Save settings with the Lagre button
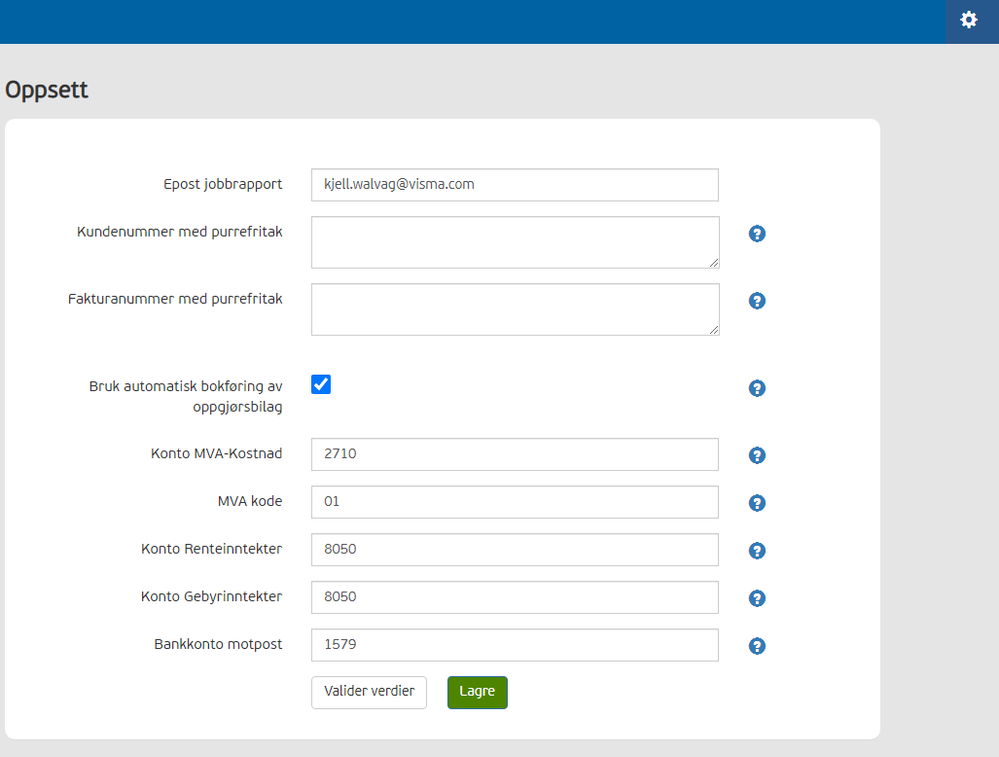Viewport: 999px width, 757px height. tap(477, 692)
